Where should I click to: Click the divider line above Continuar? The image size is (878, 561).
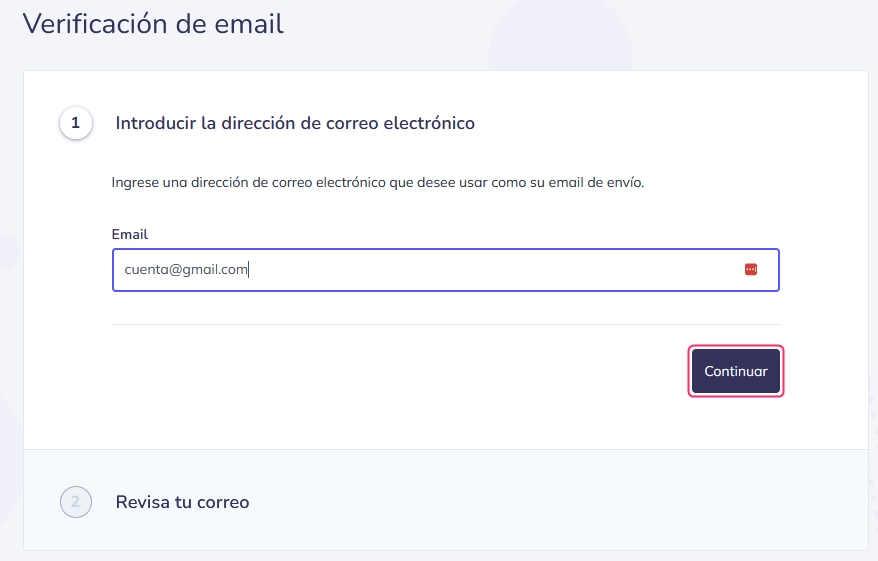tap(445, 324)
